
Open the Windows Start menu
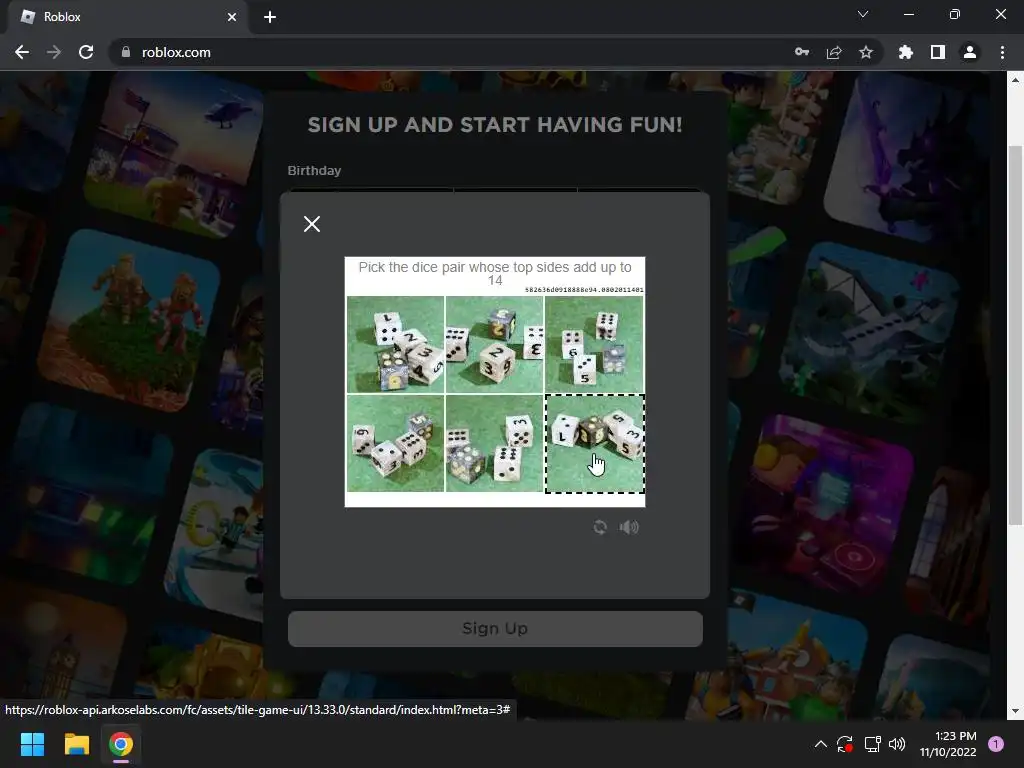pyautogui.click(x=32, y=744)
